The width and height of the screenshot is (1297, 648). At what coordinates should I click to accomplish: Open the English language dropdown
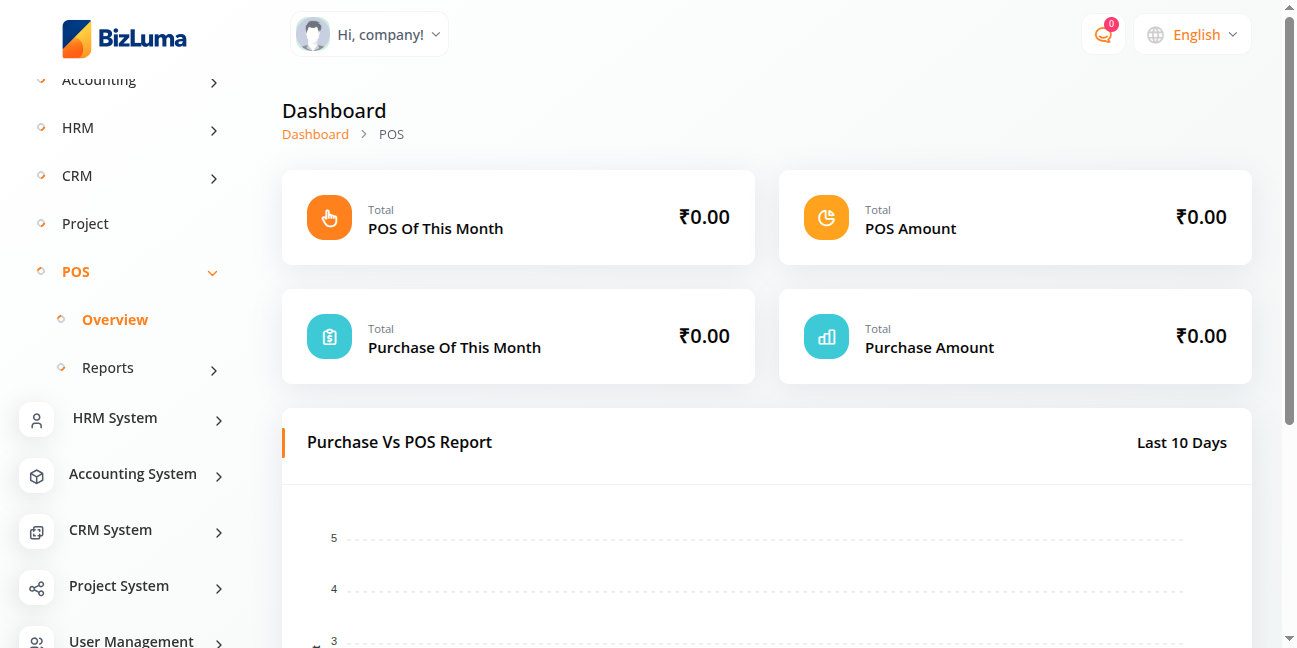click(x=1193, y=35)
